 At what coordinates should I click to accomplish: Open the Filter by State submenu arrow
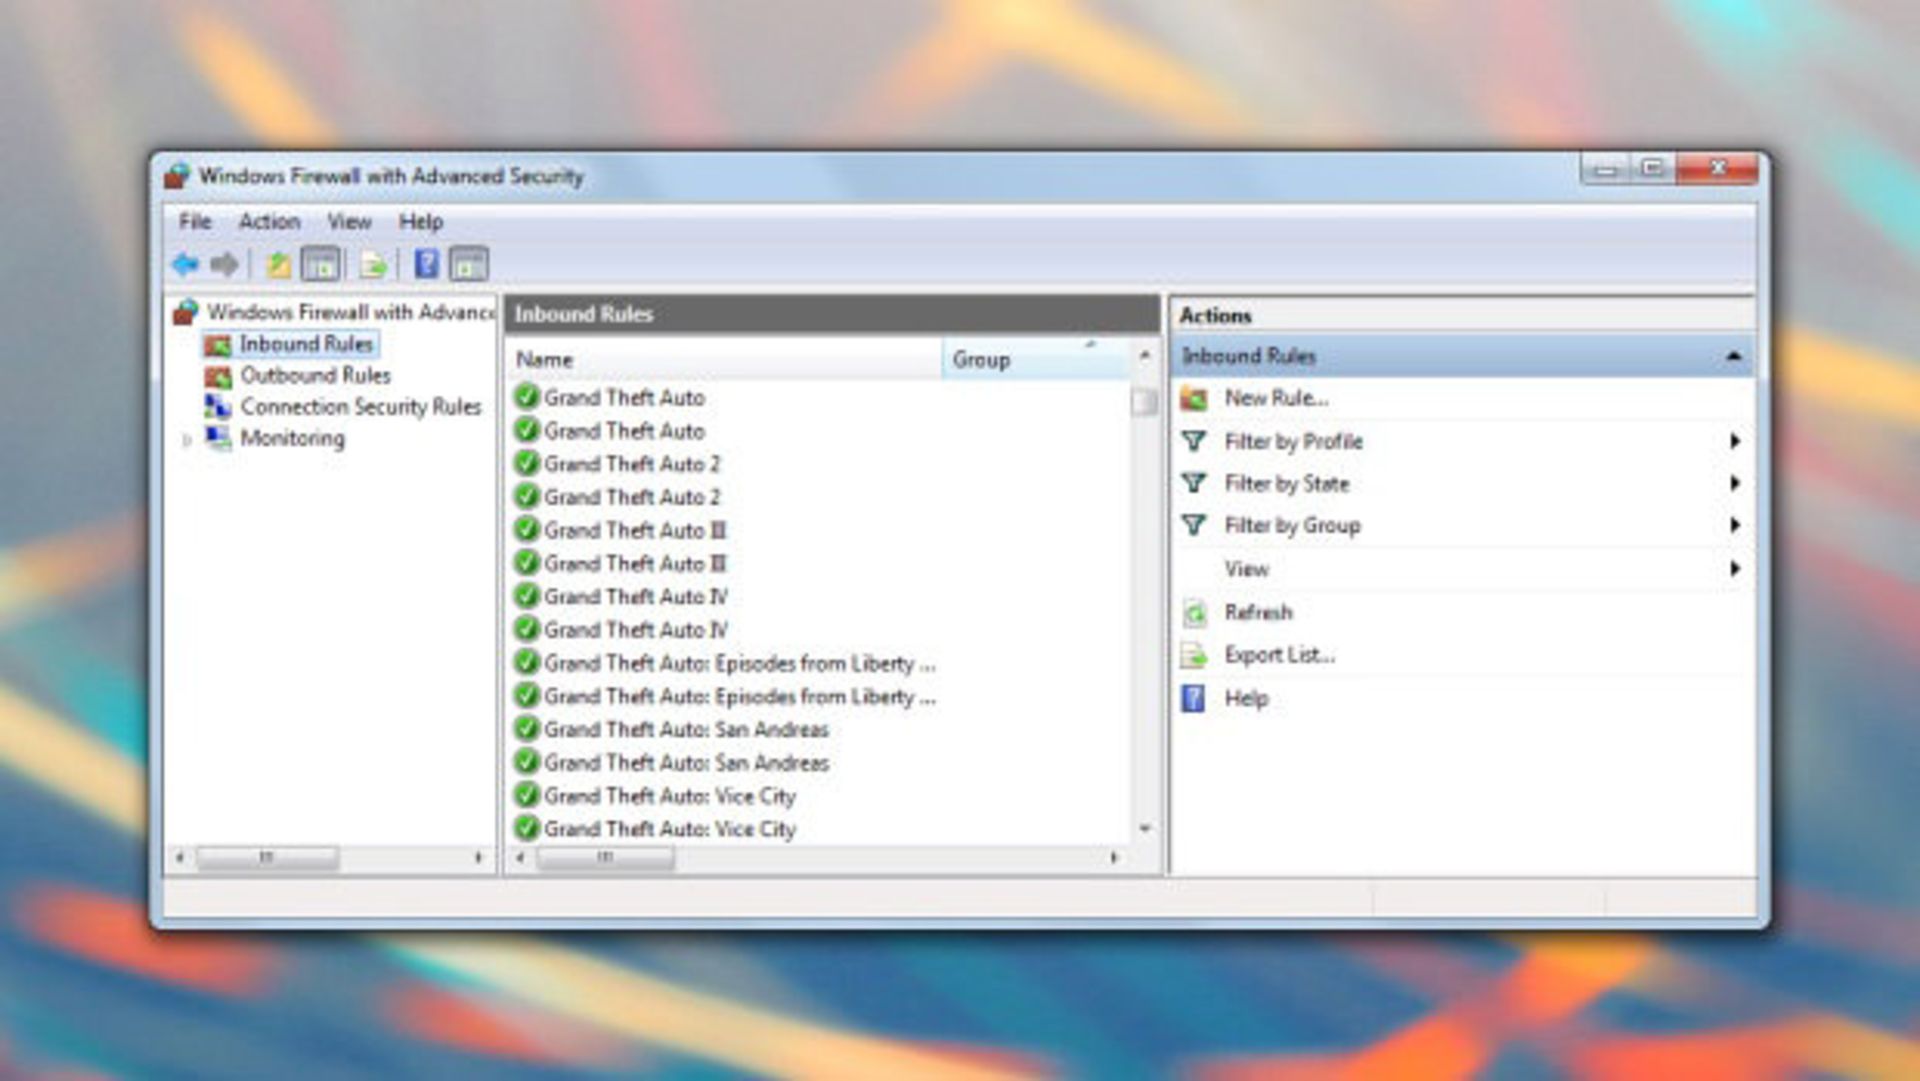click(1735, 483)
